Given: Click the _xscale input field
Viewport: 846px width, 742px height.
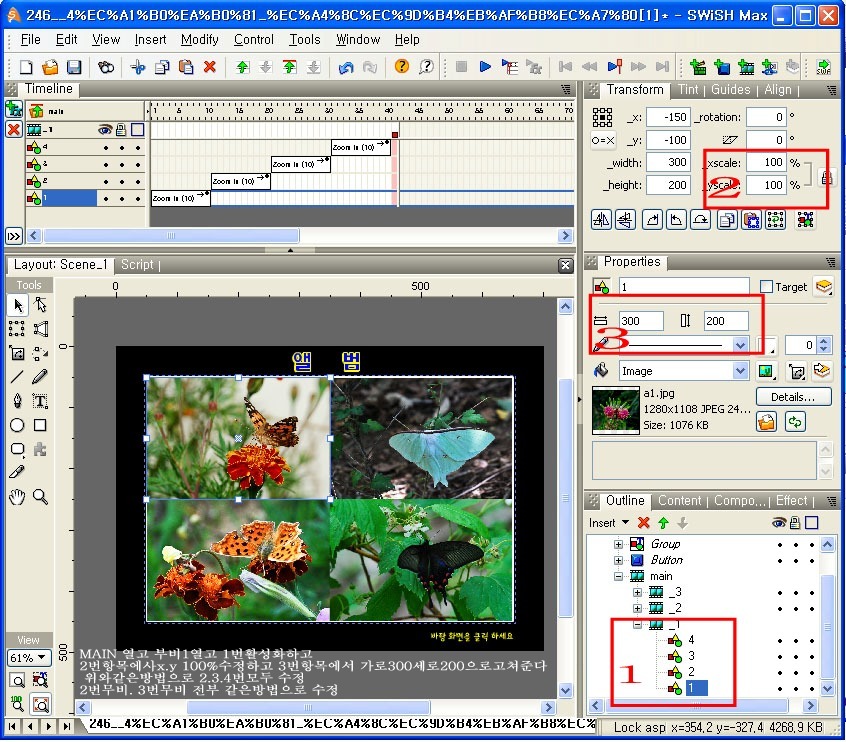Looking at the screenshot, I should coord(766,162).
